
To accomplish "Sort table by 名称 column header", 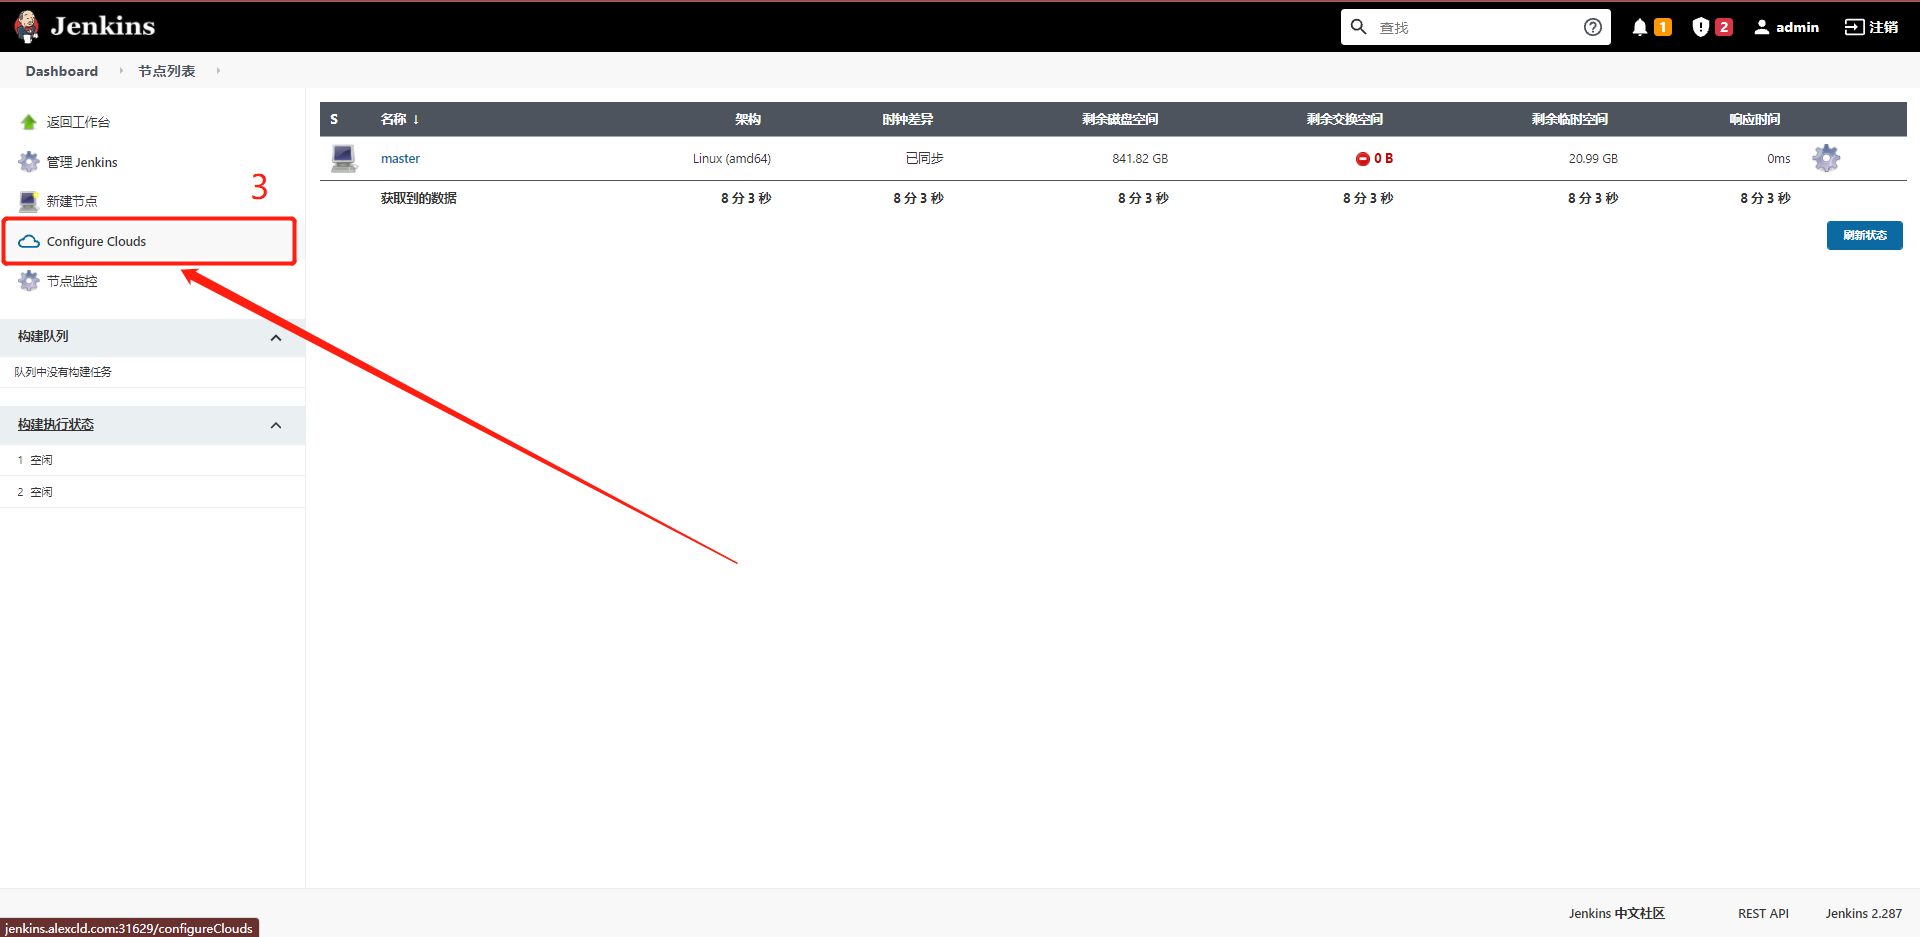I will (x=400, y=119).
